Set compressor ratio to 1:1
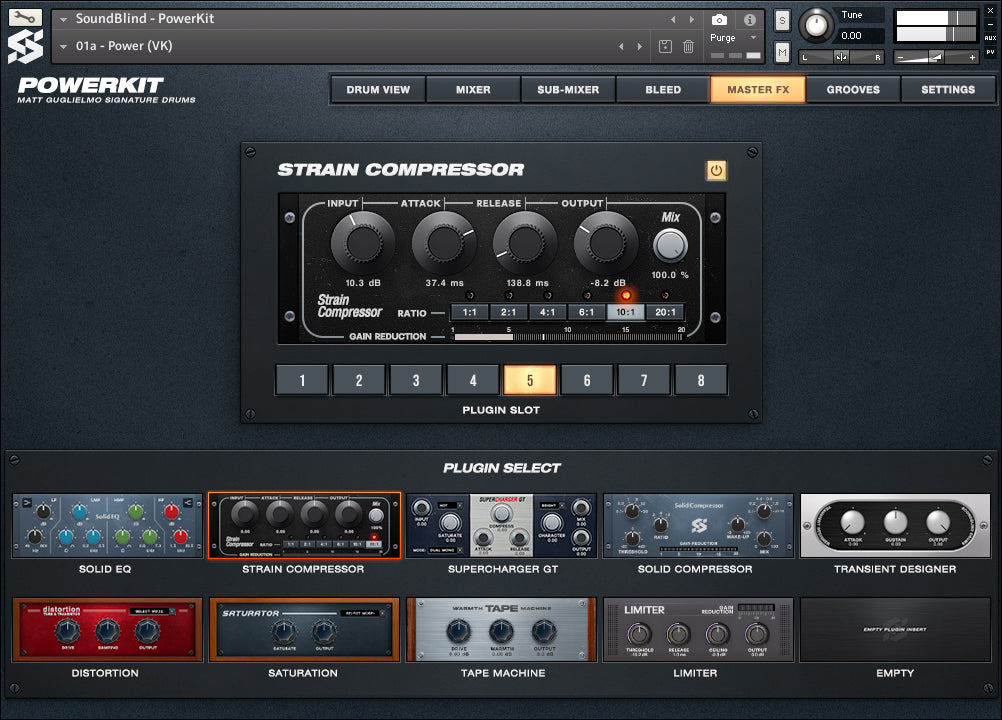The height and width of the screenshot is (720, 1002). click(470, 312)
